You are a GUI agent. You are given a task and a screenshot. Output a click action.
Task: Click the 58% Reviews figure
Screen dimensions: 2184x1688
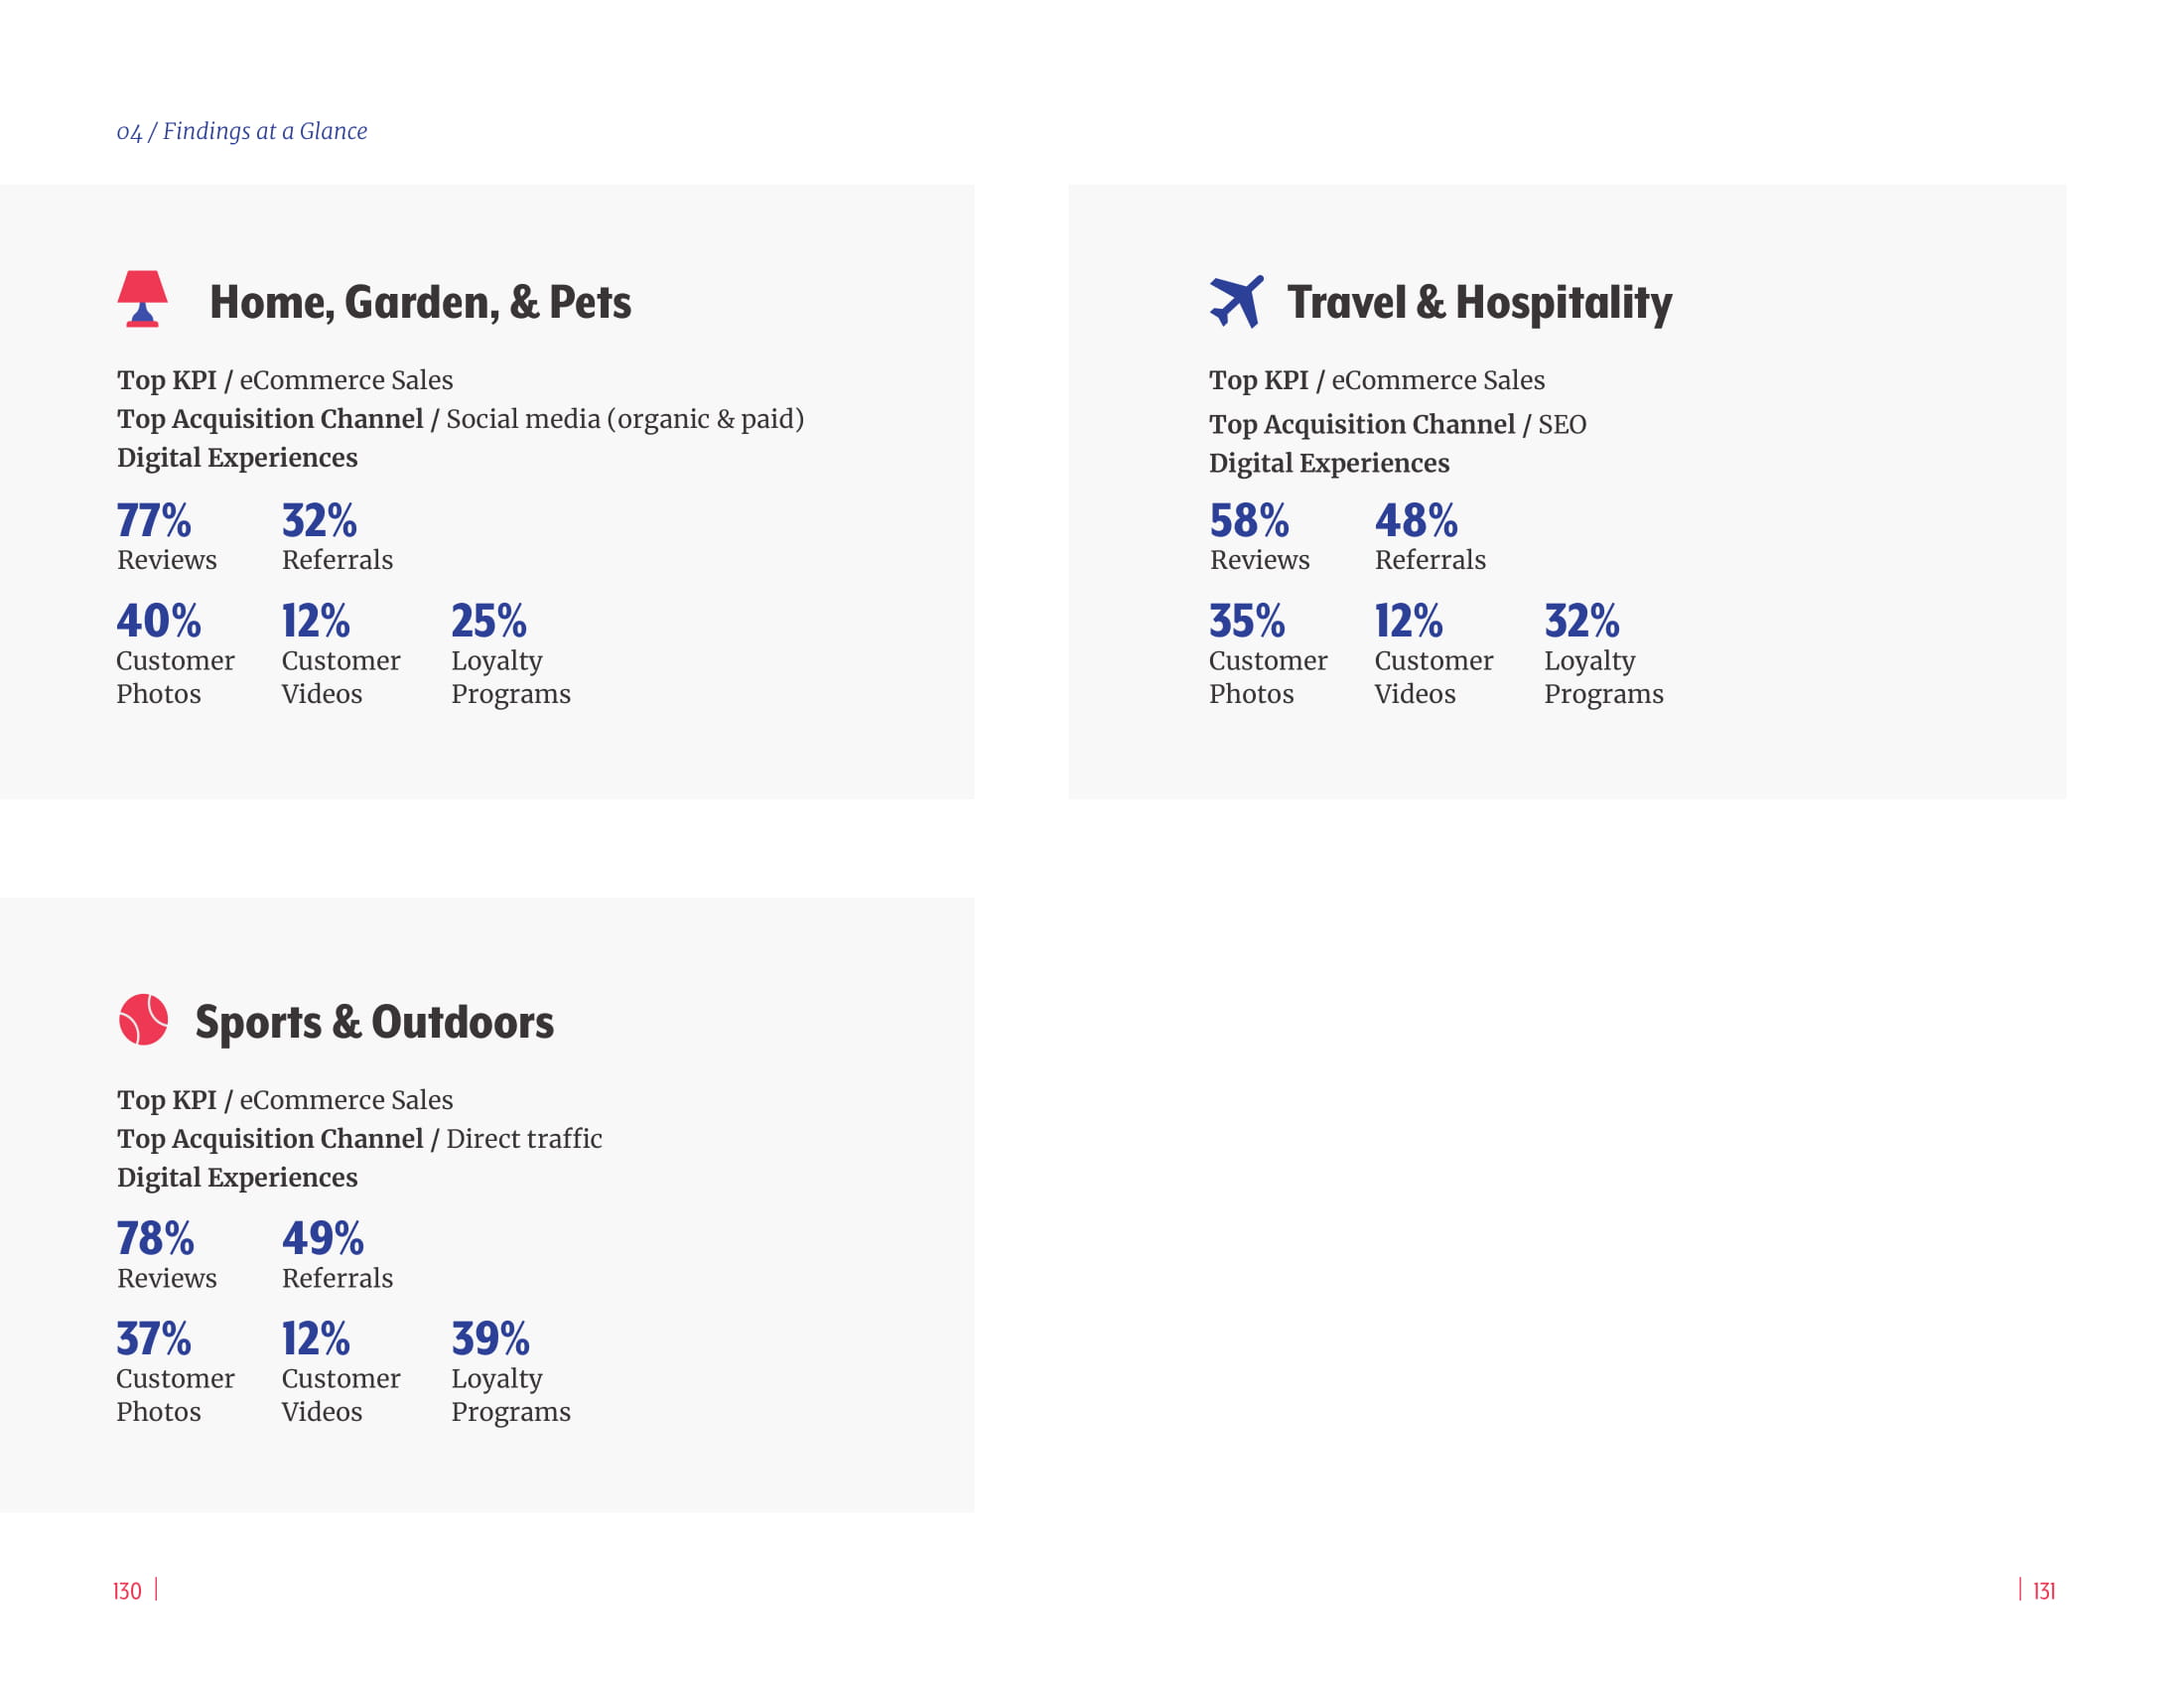1248,520
